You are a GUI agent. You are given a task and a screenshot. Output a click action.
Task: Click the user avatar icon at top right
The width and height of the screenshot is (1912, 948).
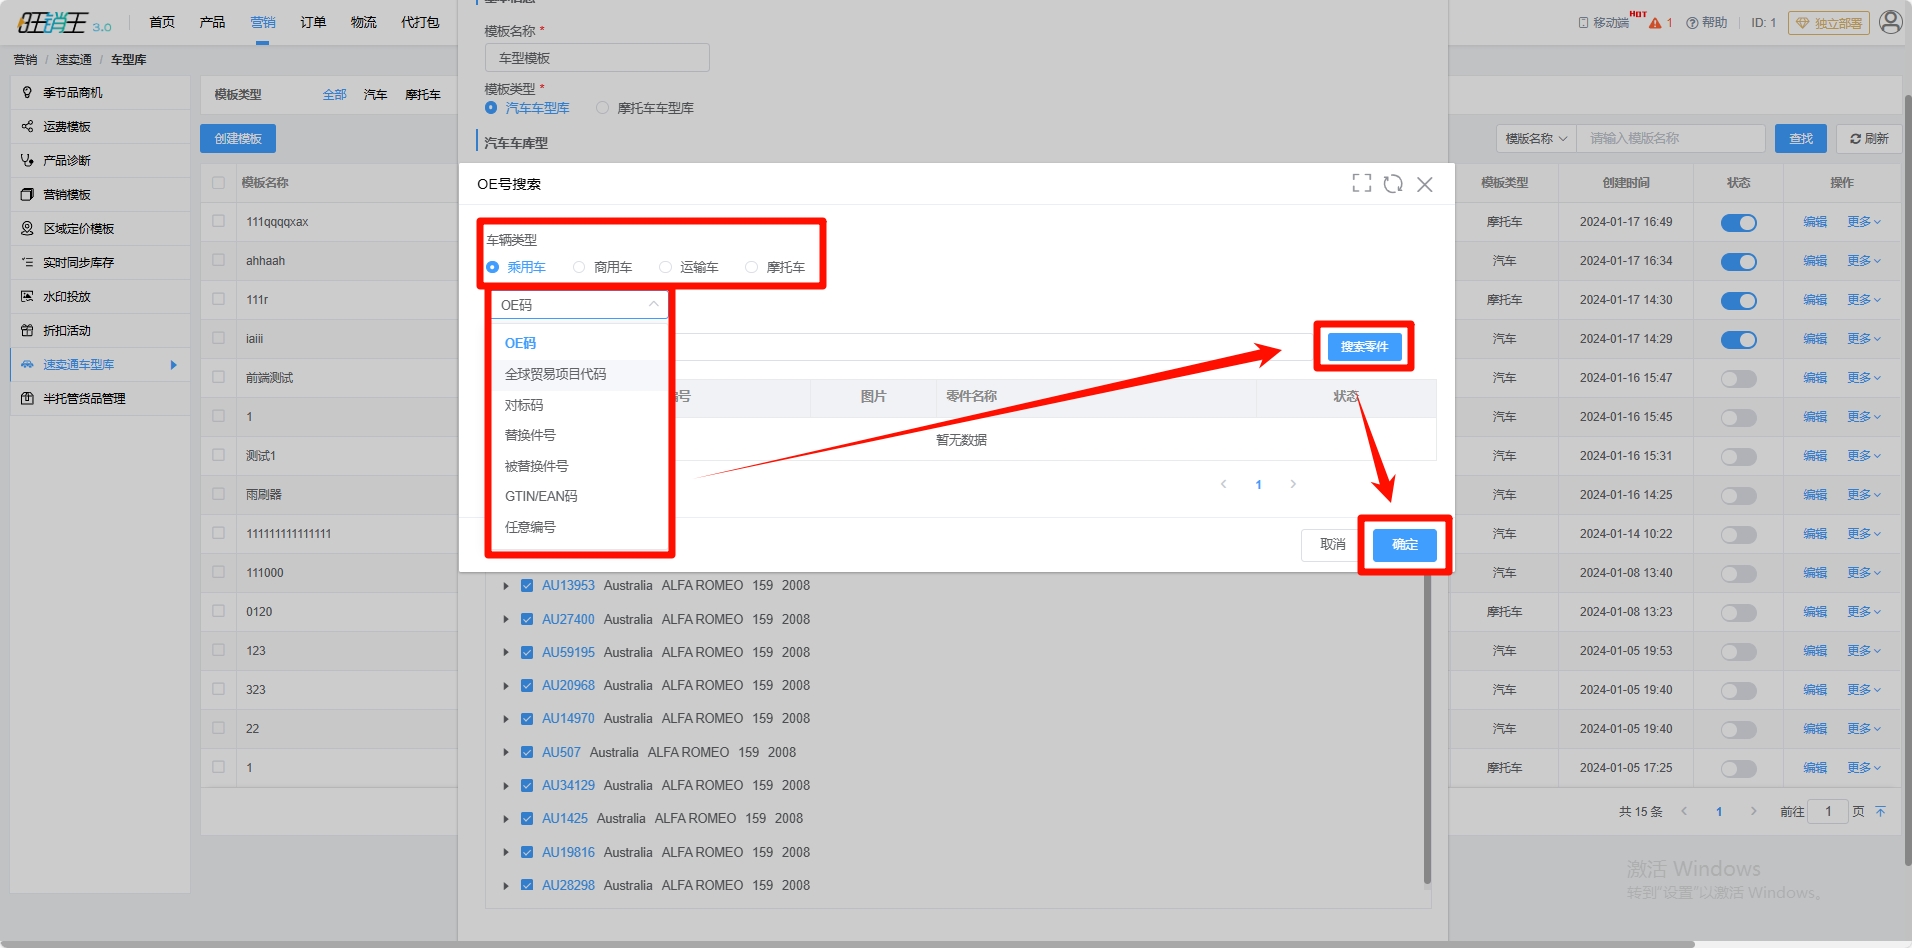click(x=1890, y=22)
